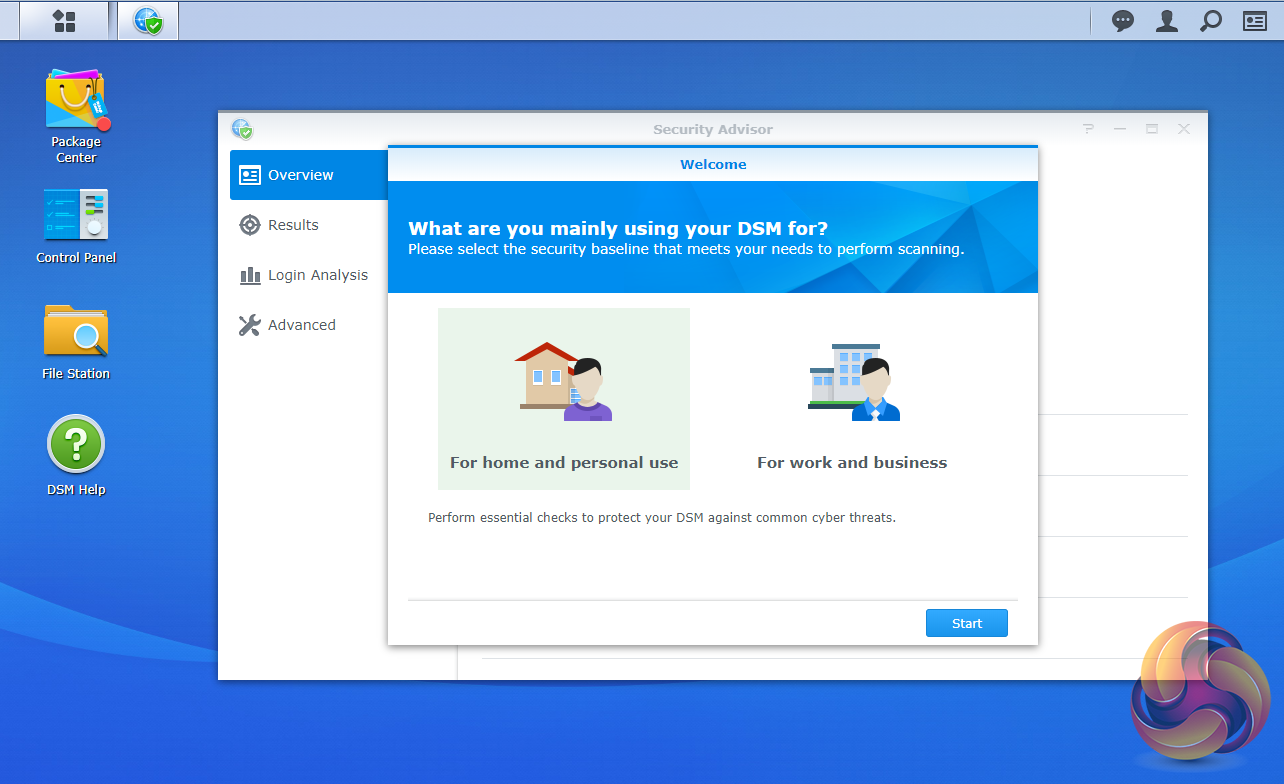Open the DSM Main Menu grid icon

click(64, 21)
